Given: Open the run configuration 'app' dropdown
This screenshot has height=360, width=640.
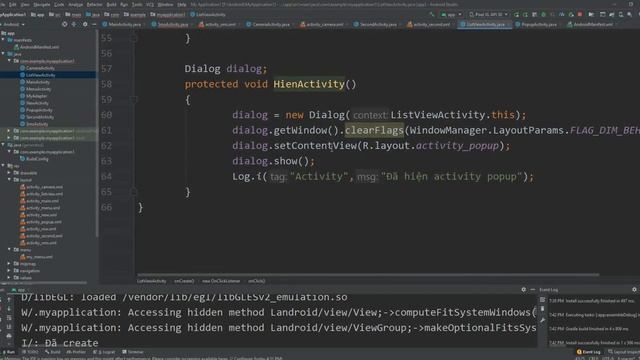Looking at the screenshot, I should 451,14.
